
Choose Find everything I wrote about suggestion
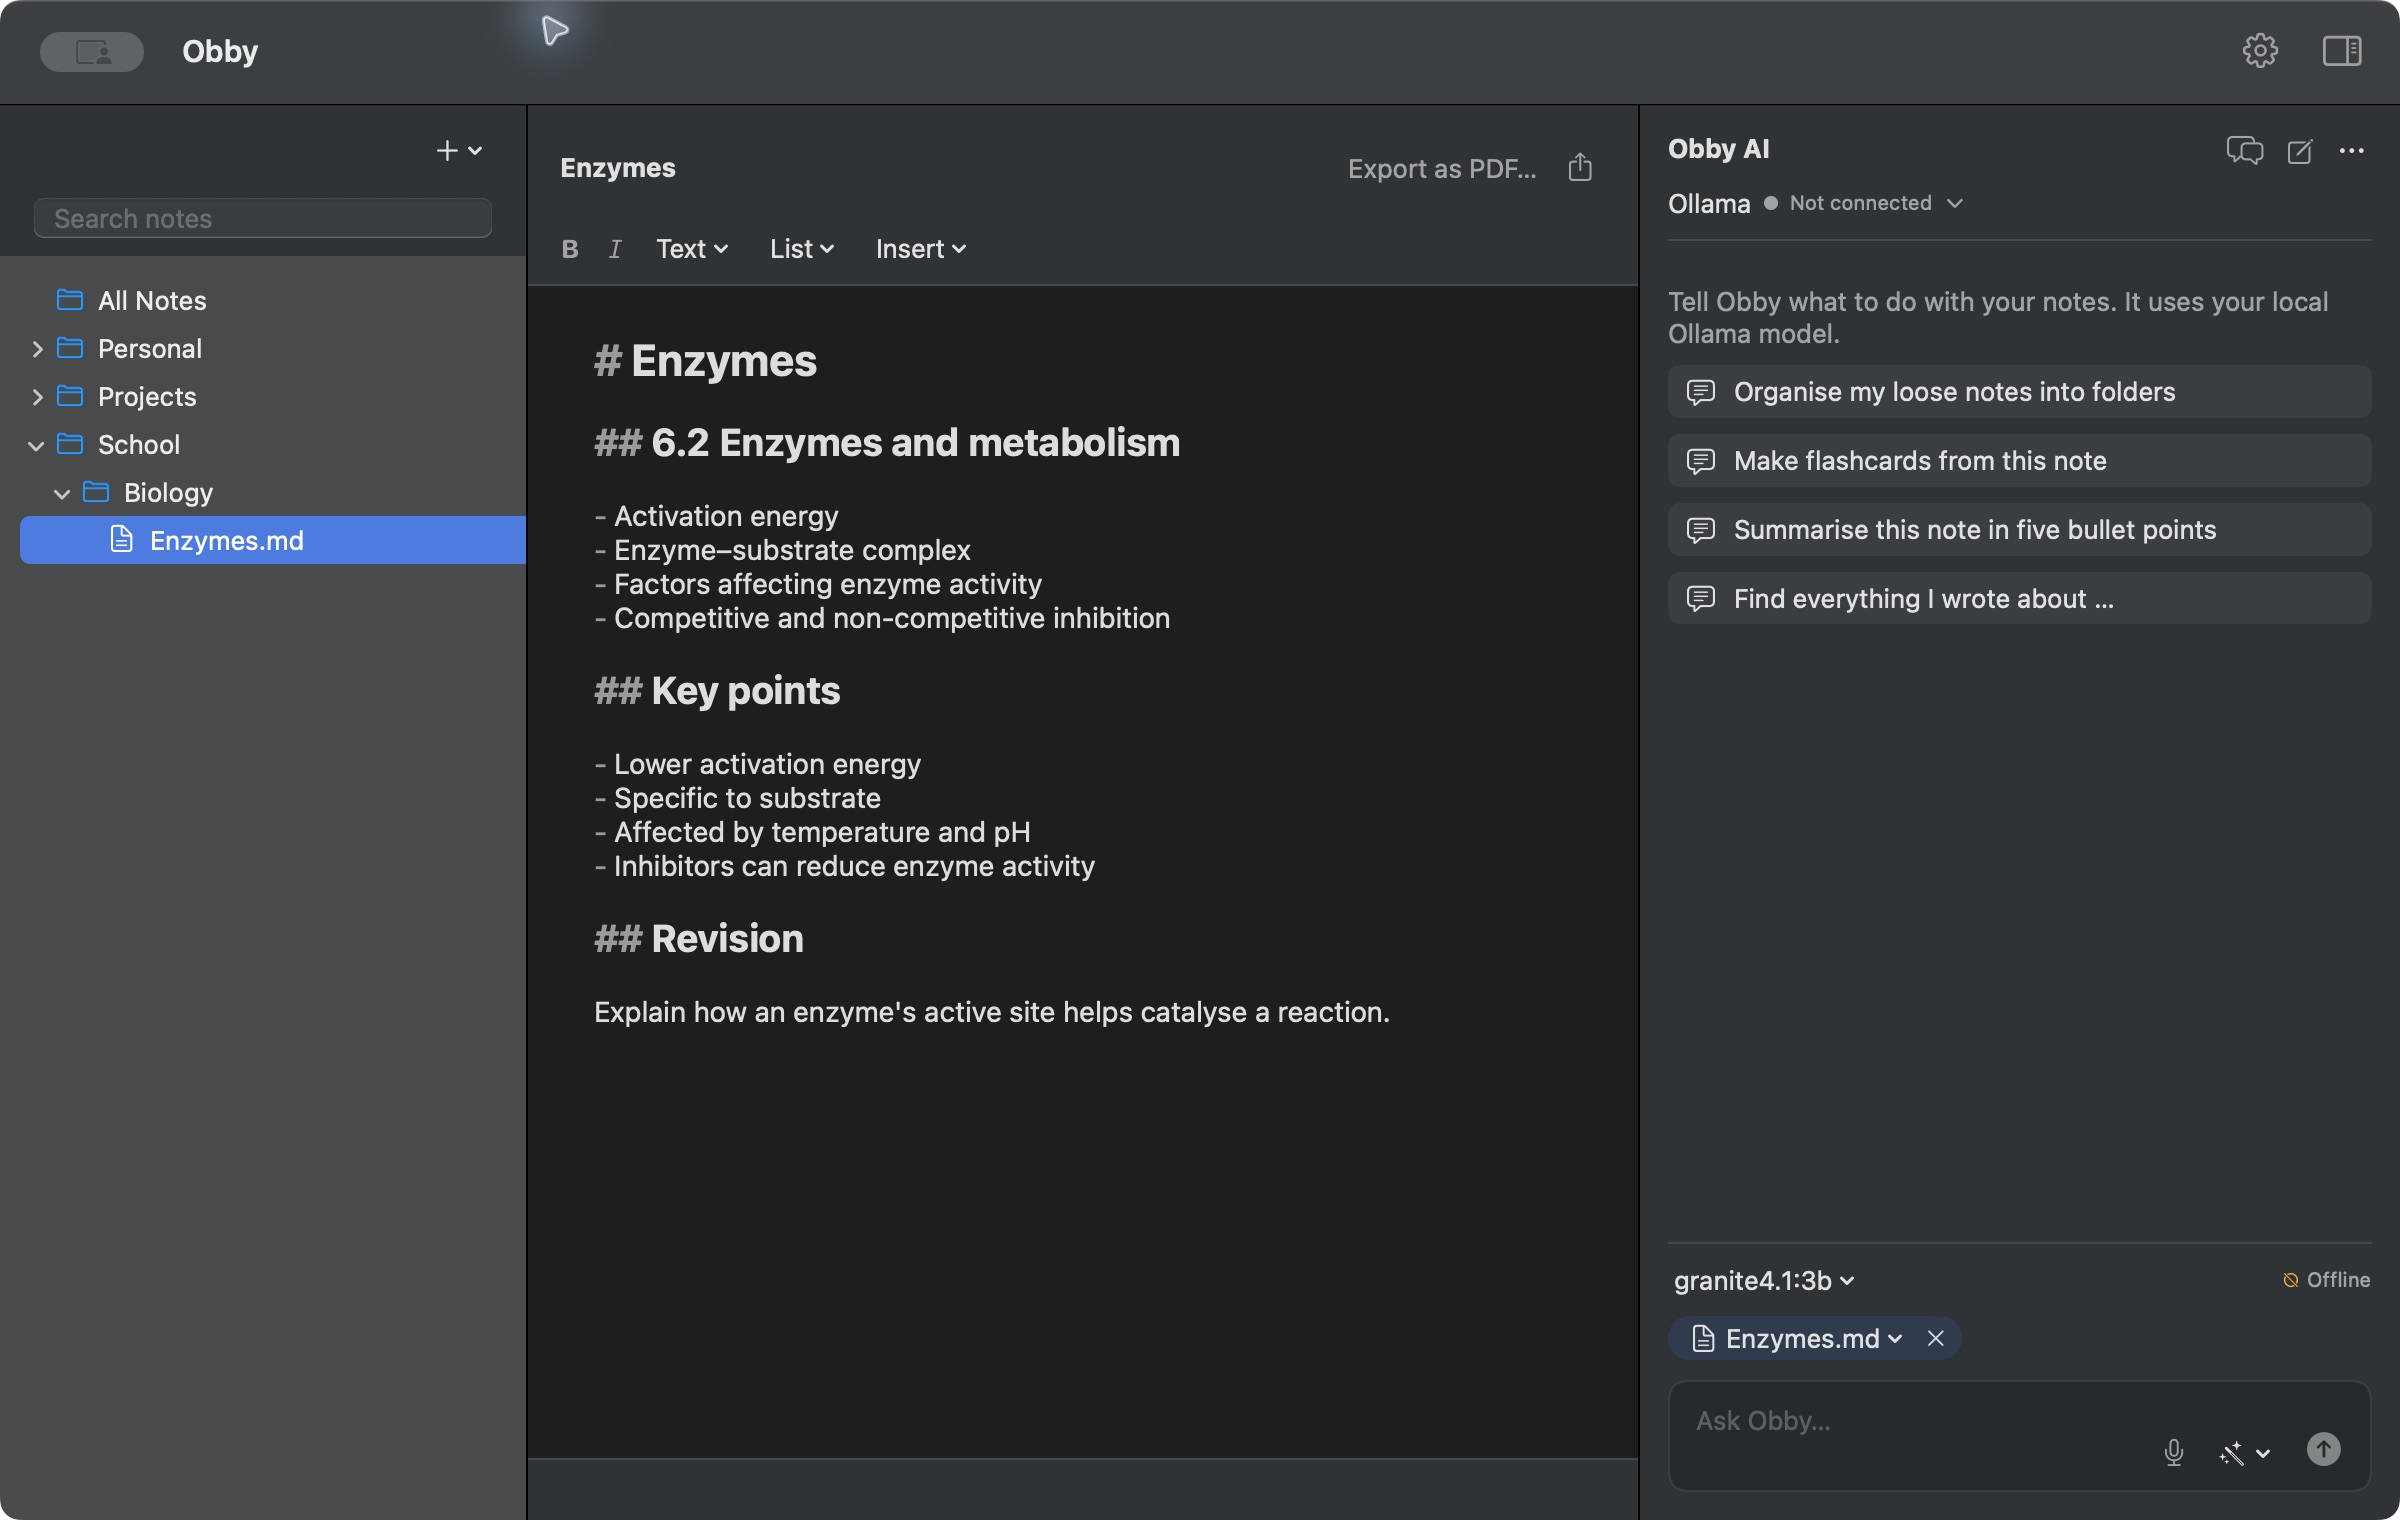2019,599
